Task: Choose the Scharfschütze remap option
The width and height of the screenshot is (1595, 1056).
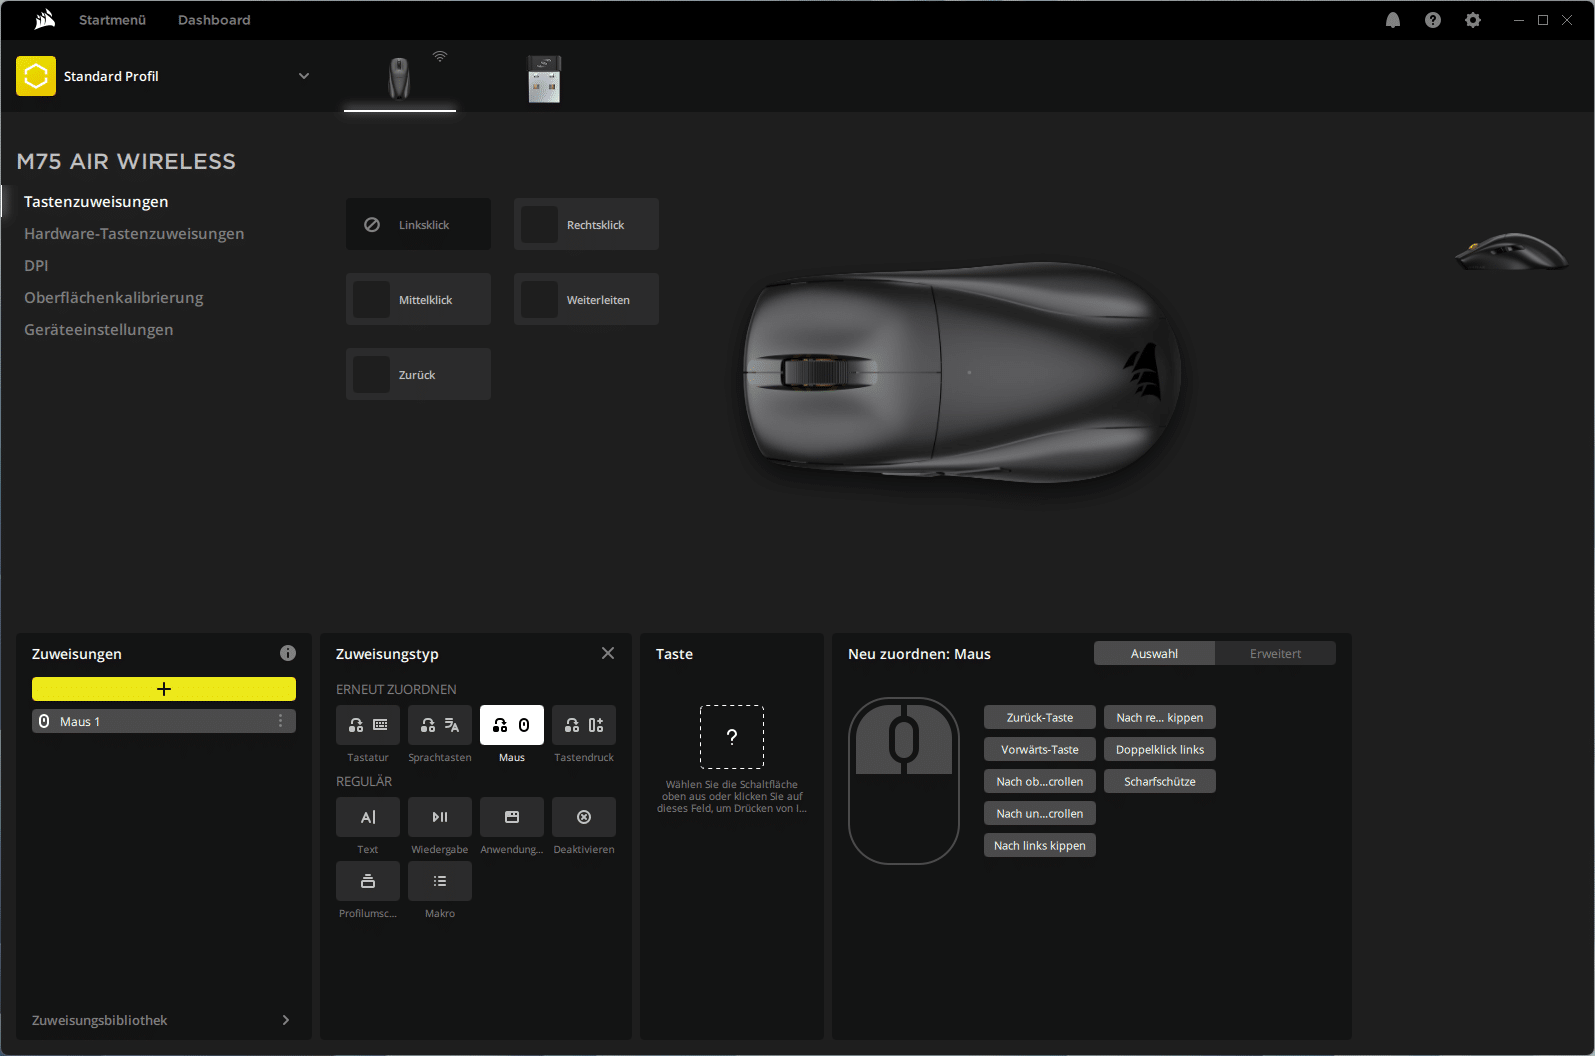Action: [1159, 782]
